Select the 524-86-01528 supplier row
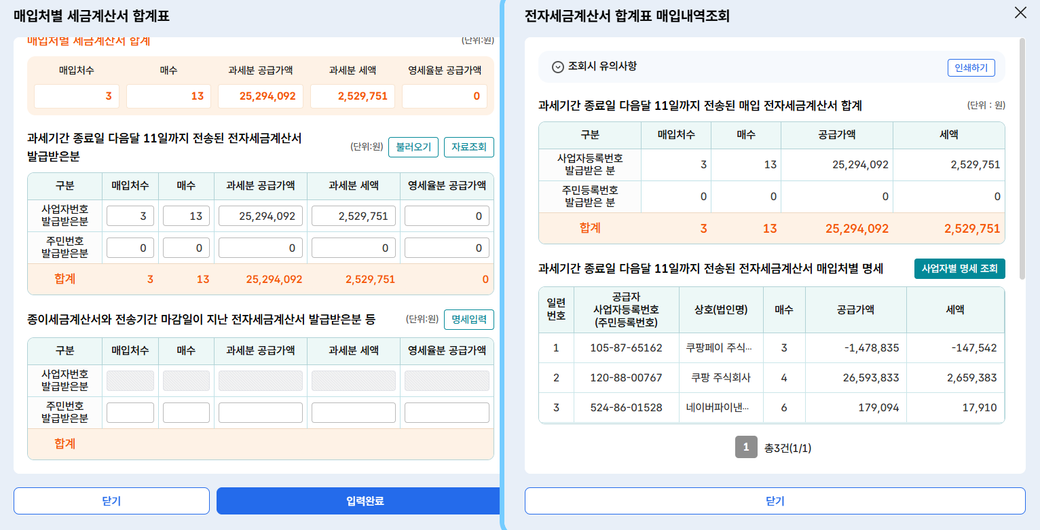Screen dimensions: 1040x530 point(627,408)
